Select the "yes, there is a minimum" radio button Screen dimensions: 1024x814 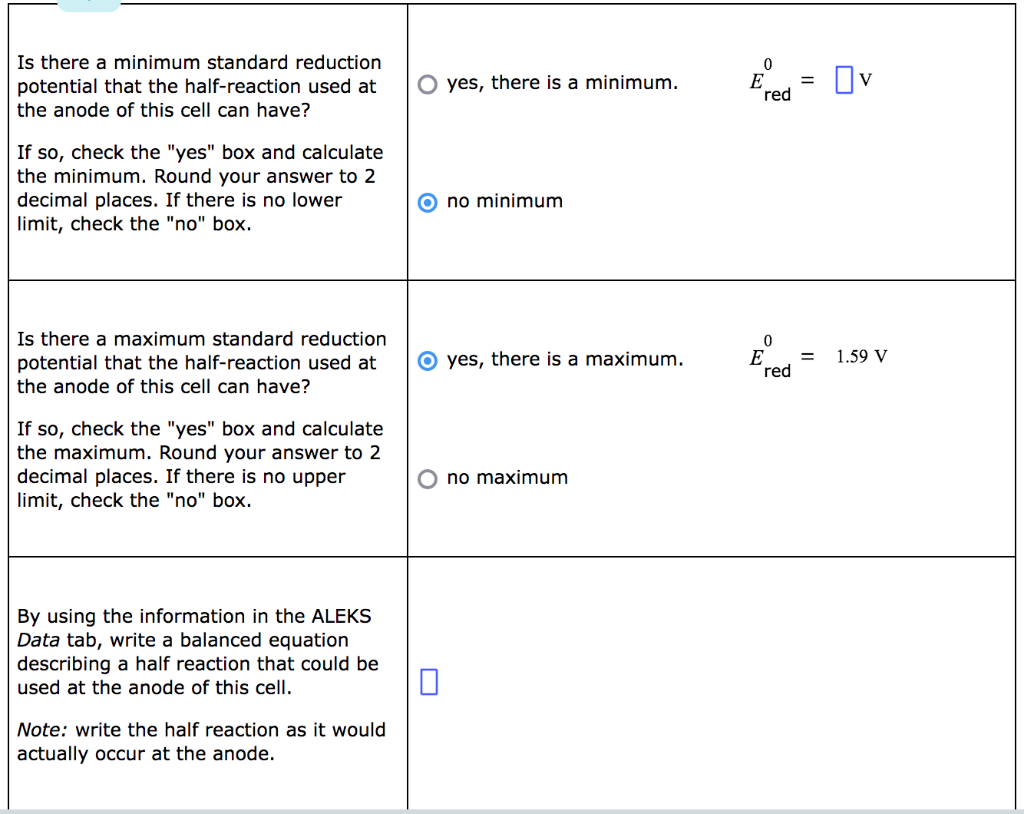[x=427, y=84]
